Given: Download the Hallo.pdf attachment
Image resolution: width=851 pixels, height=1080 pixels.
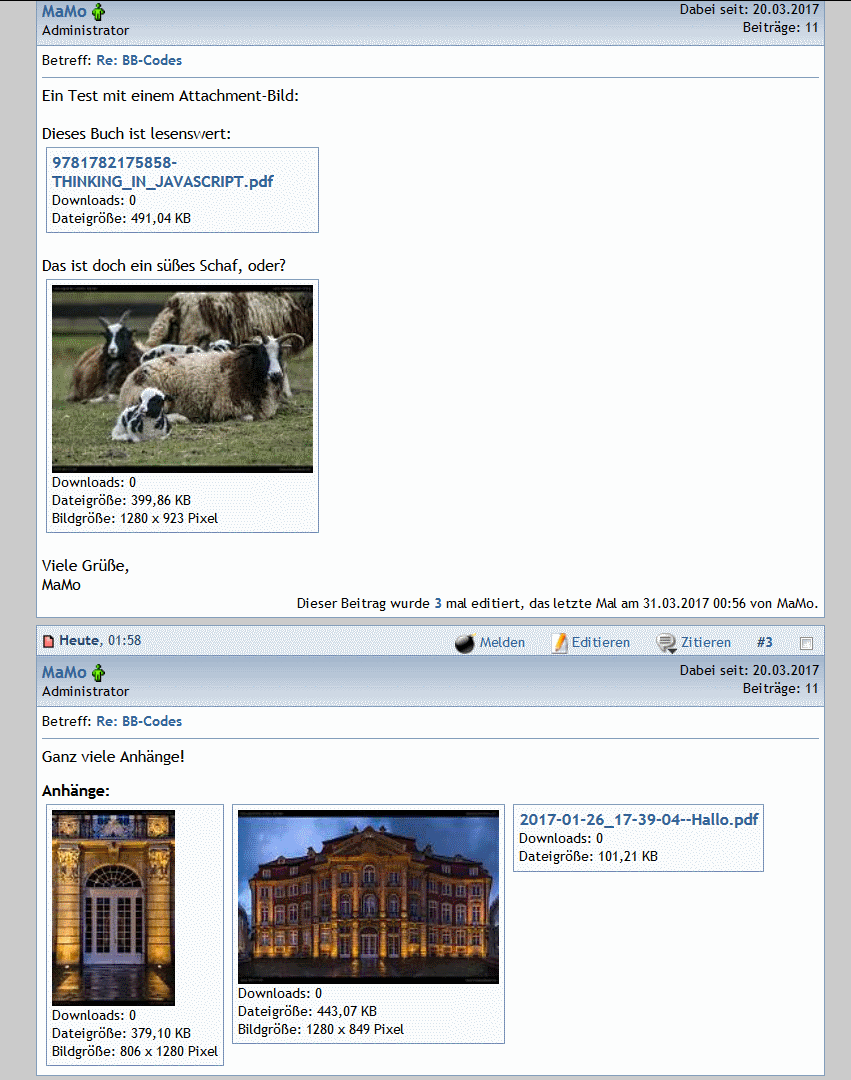Looking at the screenshot, I should click(x=638, y=819).
